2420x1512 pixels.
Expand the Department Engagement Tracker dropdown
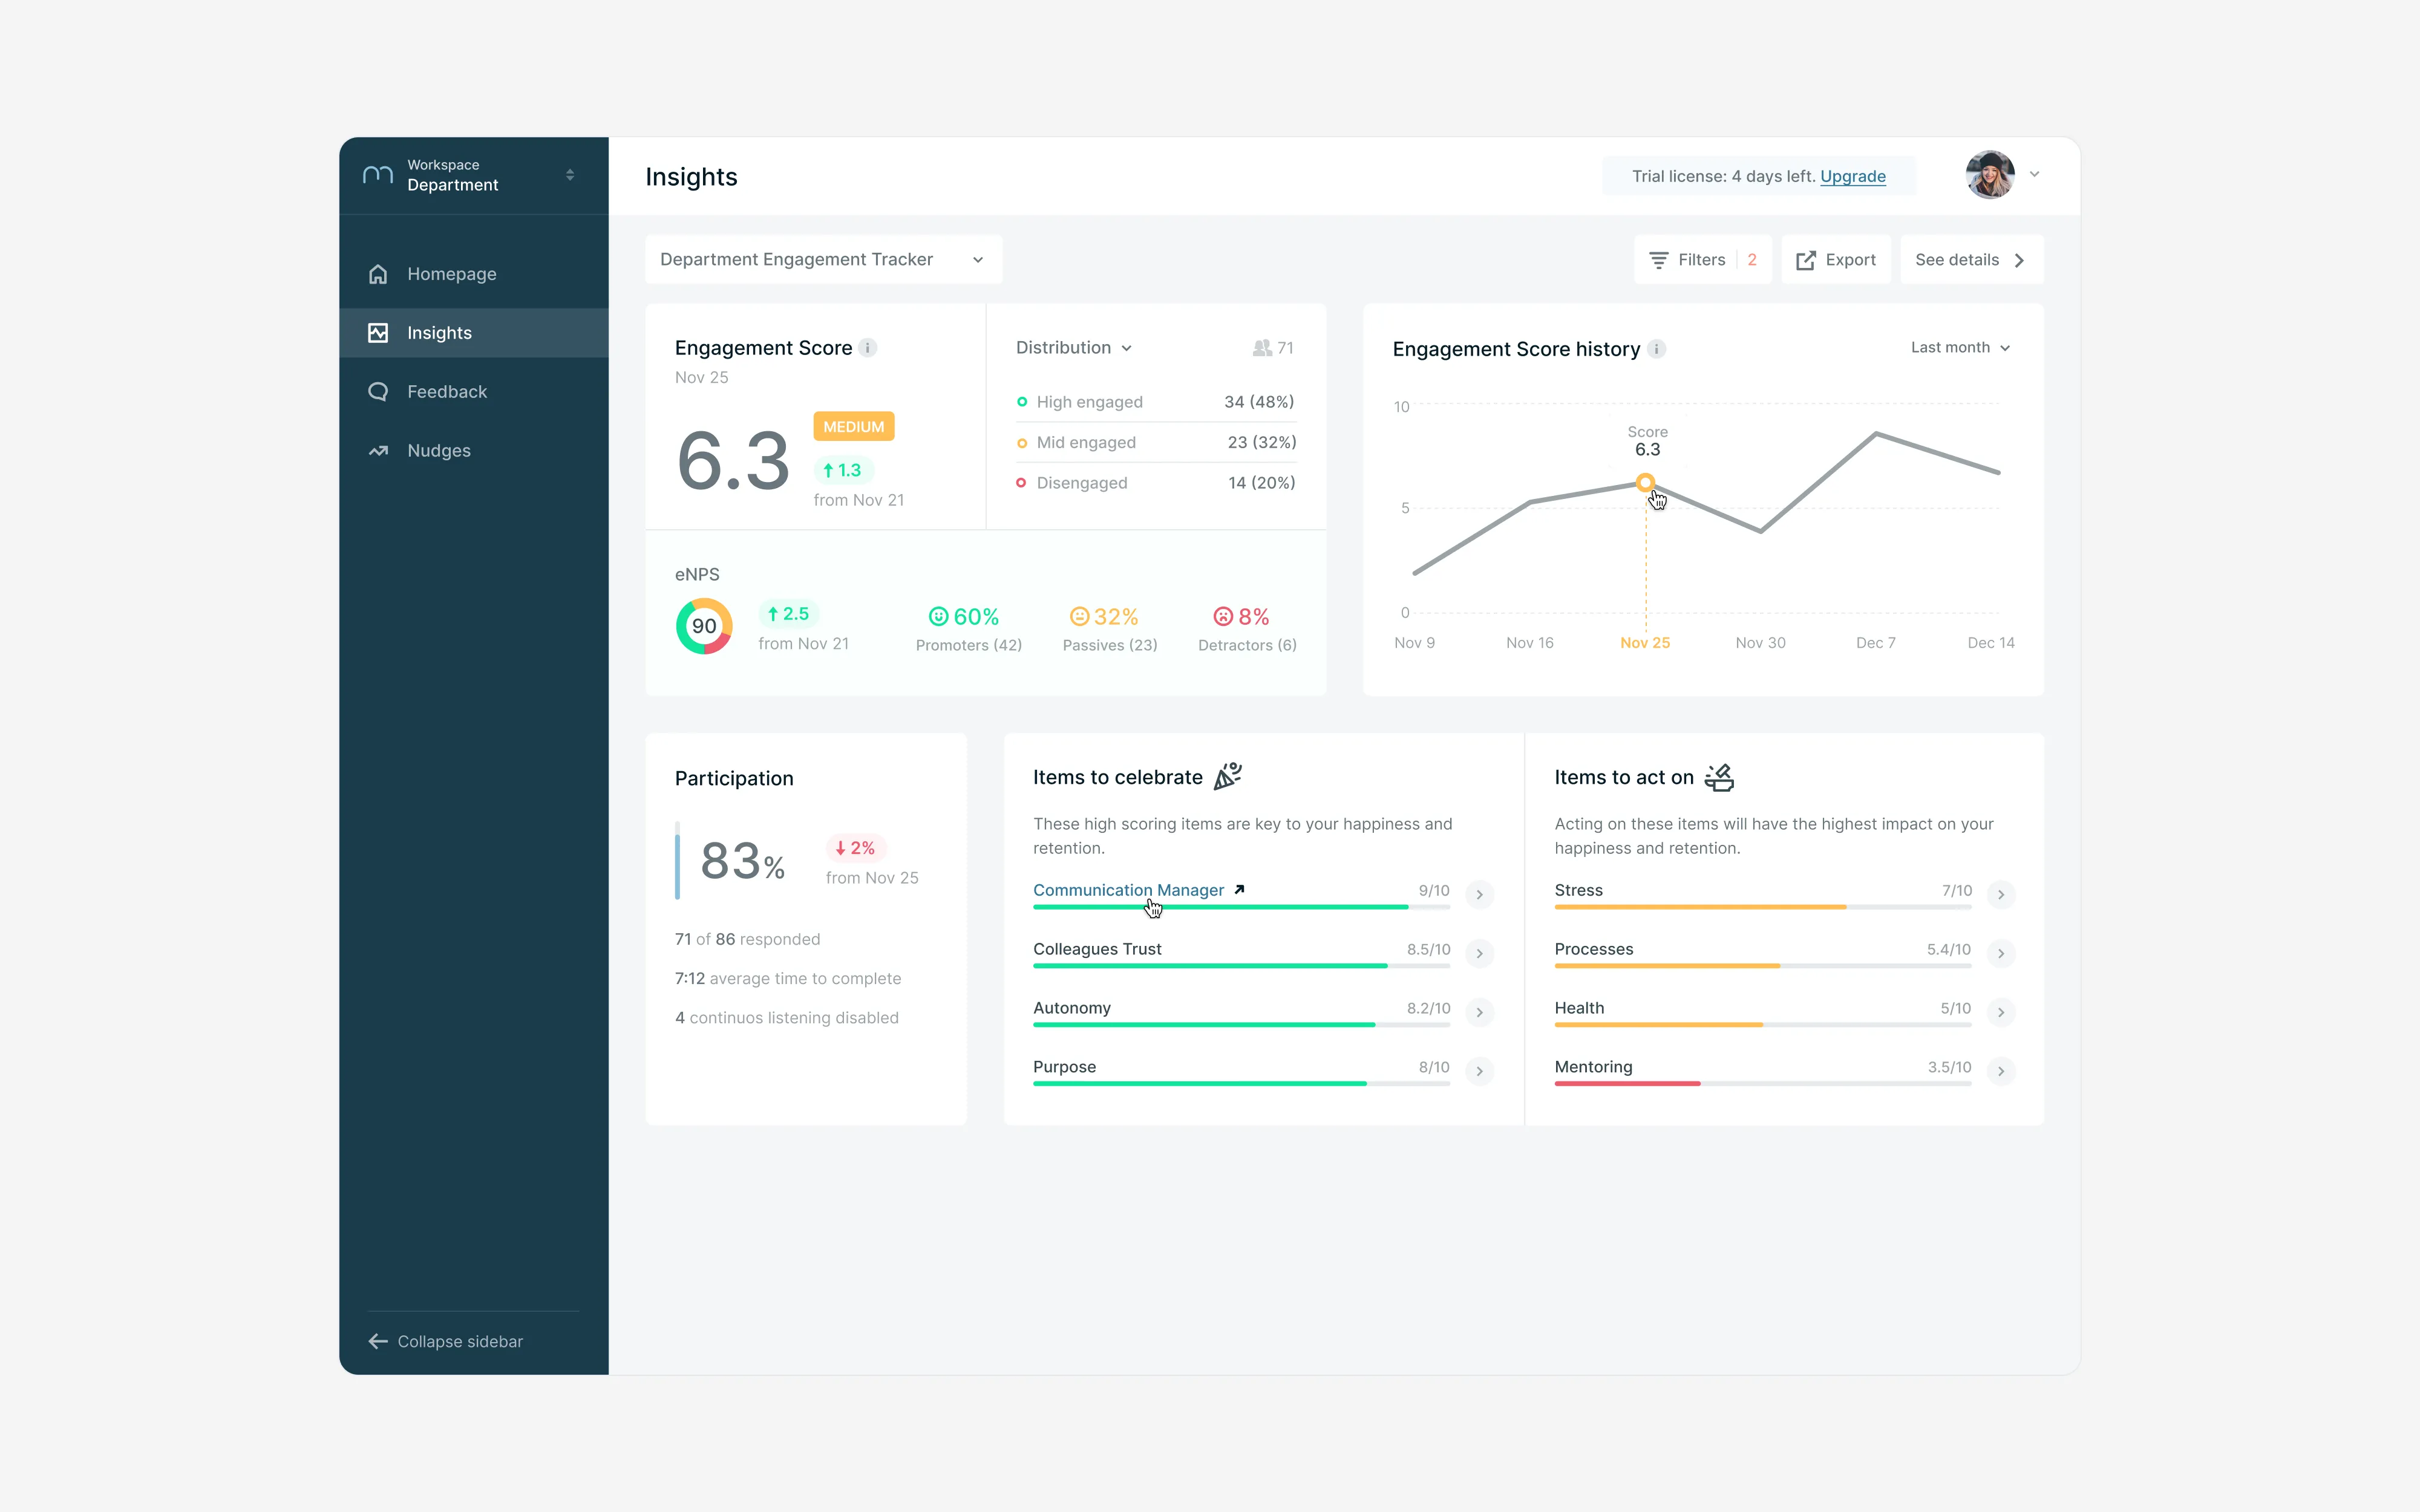pyautogui.click(x=823, y=260)
